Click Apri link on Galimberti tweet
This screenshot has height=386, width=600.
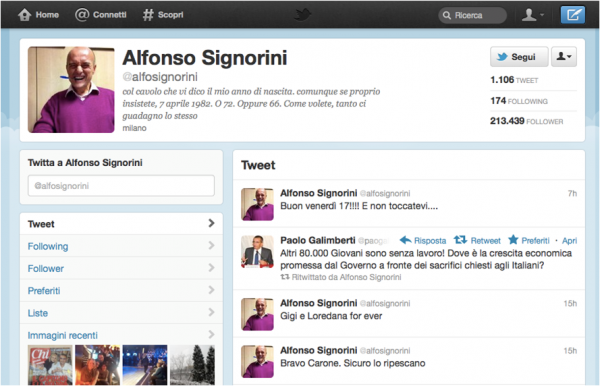569,241
